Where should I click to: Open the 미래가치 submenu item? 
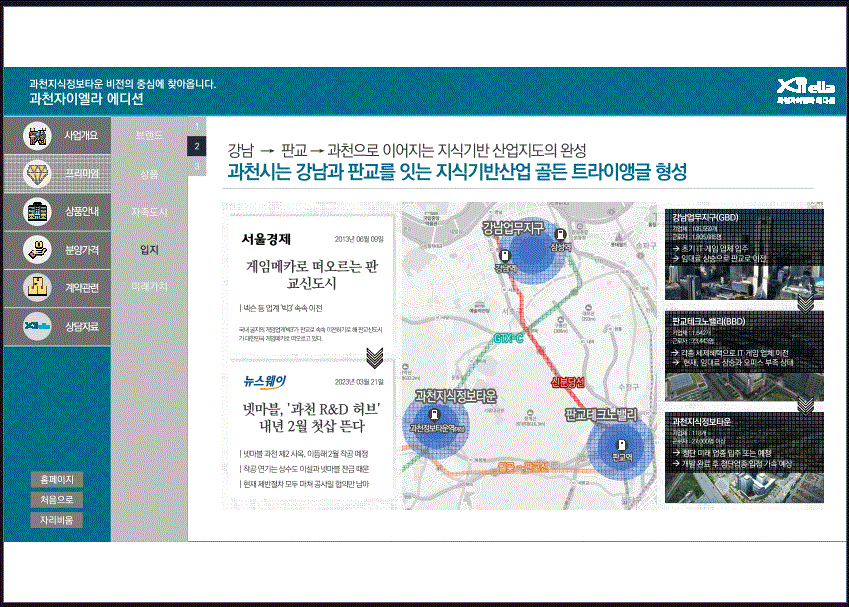click(149, 286)
